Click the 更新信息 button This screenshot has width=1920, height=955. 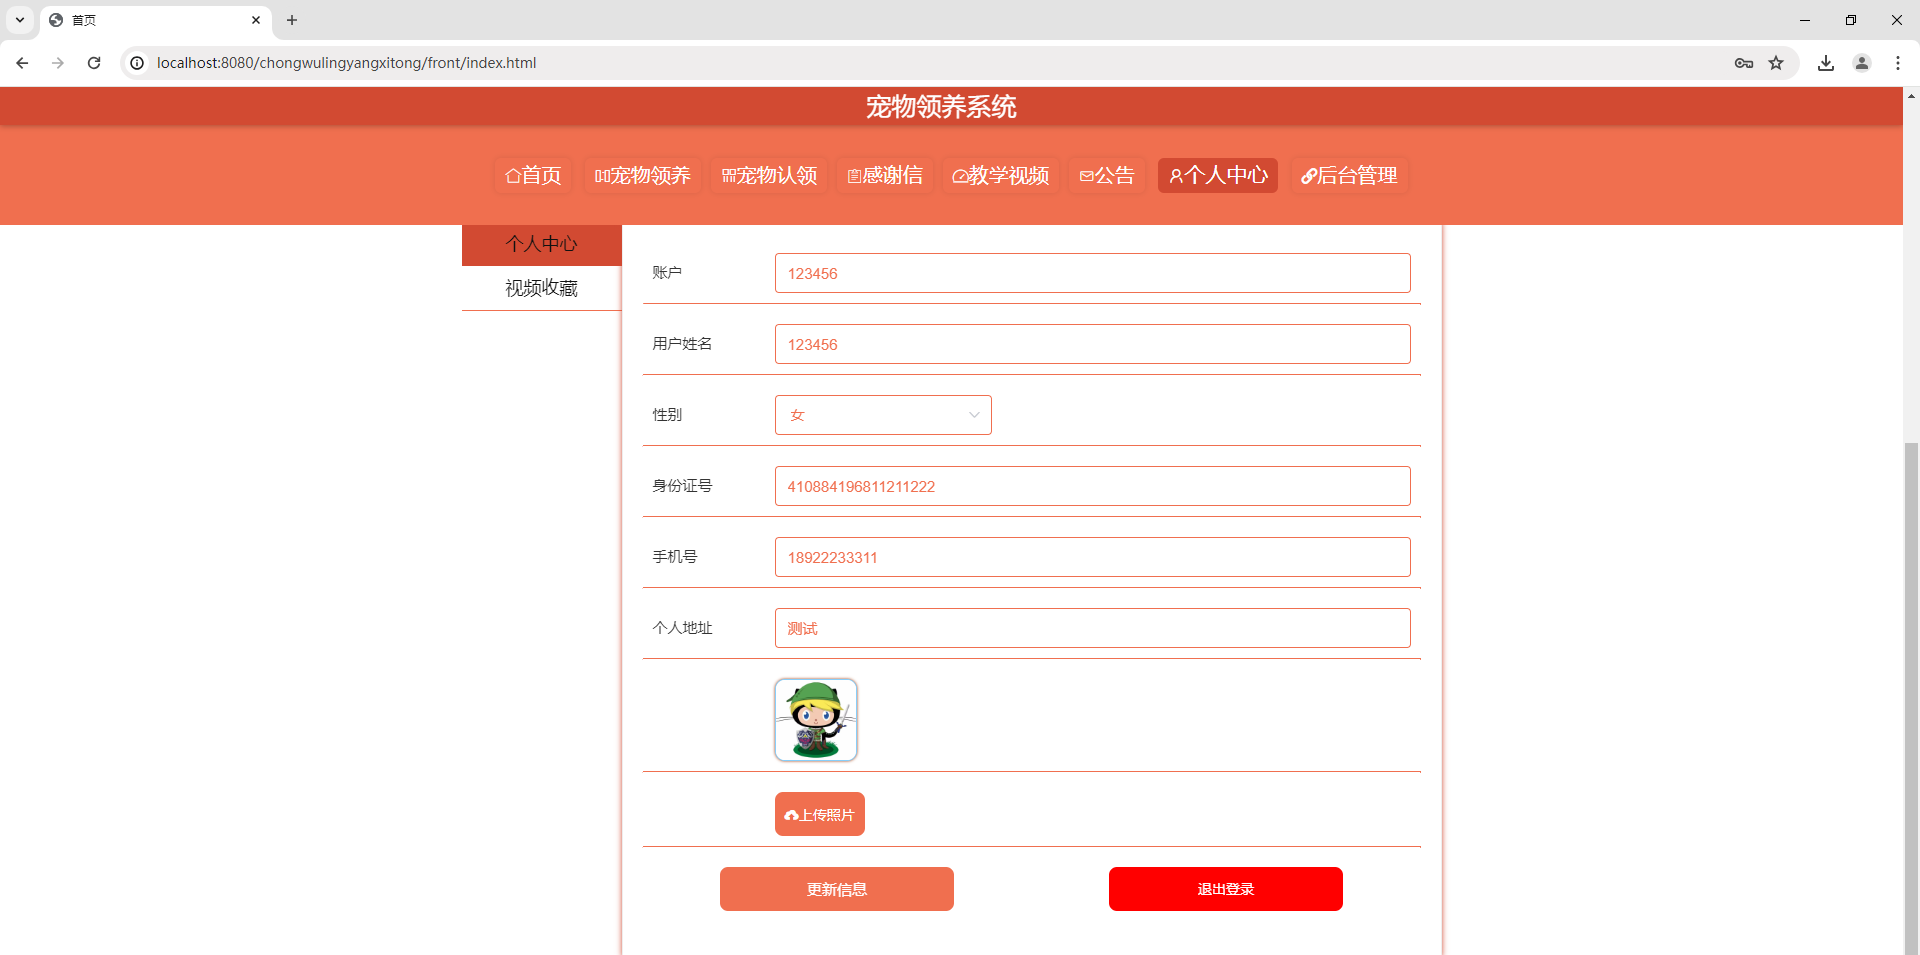[x=837, y=889]
